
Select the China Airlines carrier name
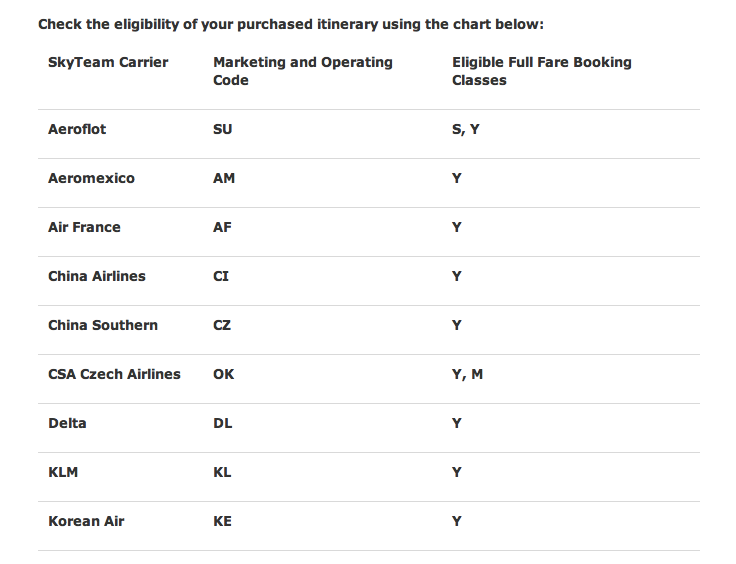click(x=97, y=276)
